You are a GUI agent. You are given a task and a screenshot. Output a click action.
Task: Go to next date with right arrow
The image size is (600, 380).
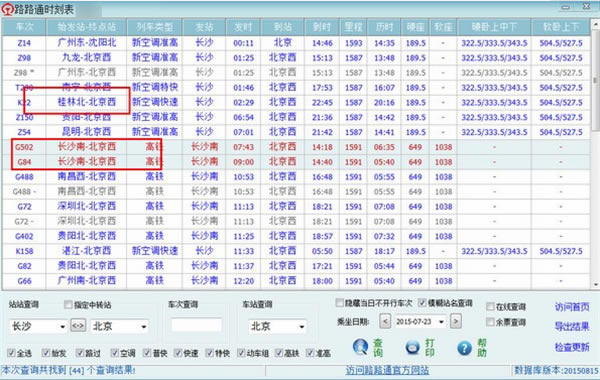(x=455, y=321)
